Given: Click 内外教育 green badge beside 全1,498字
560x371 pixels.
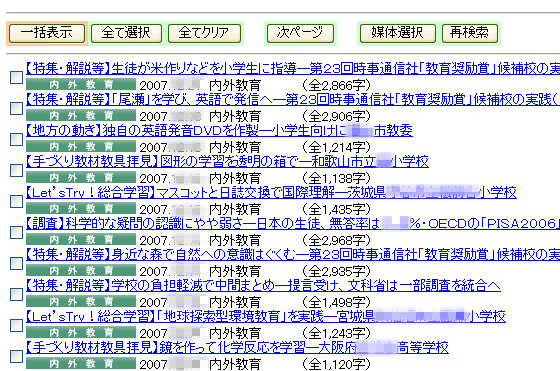Looking at the screenshot, I should tap(81, 302).
